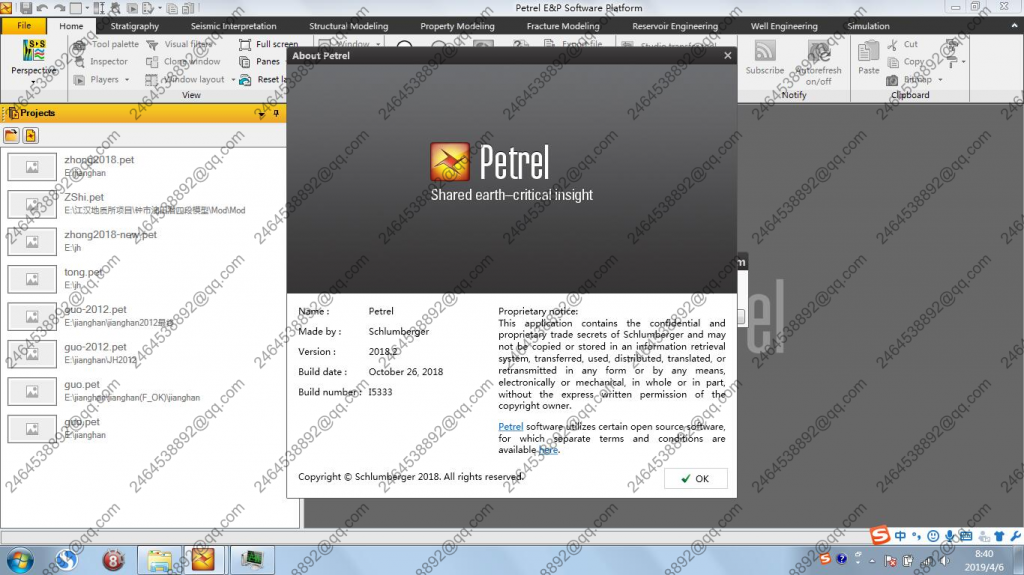Click the Bitmap camera icon
The width and height of the screenshot is (1024, 575).
[892, 80]
